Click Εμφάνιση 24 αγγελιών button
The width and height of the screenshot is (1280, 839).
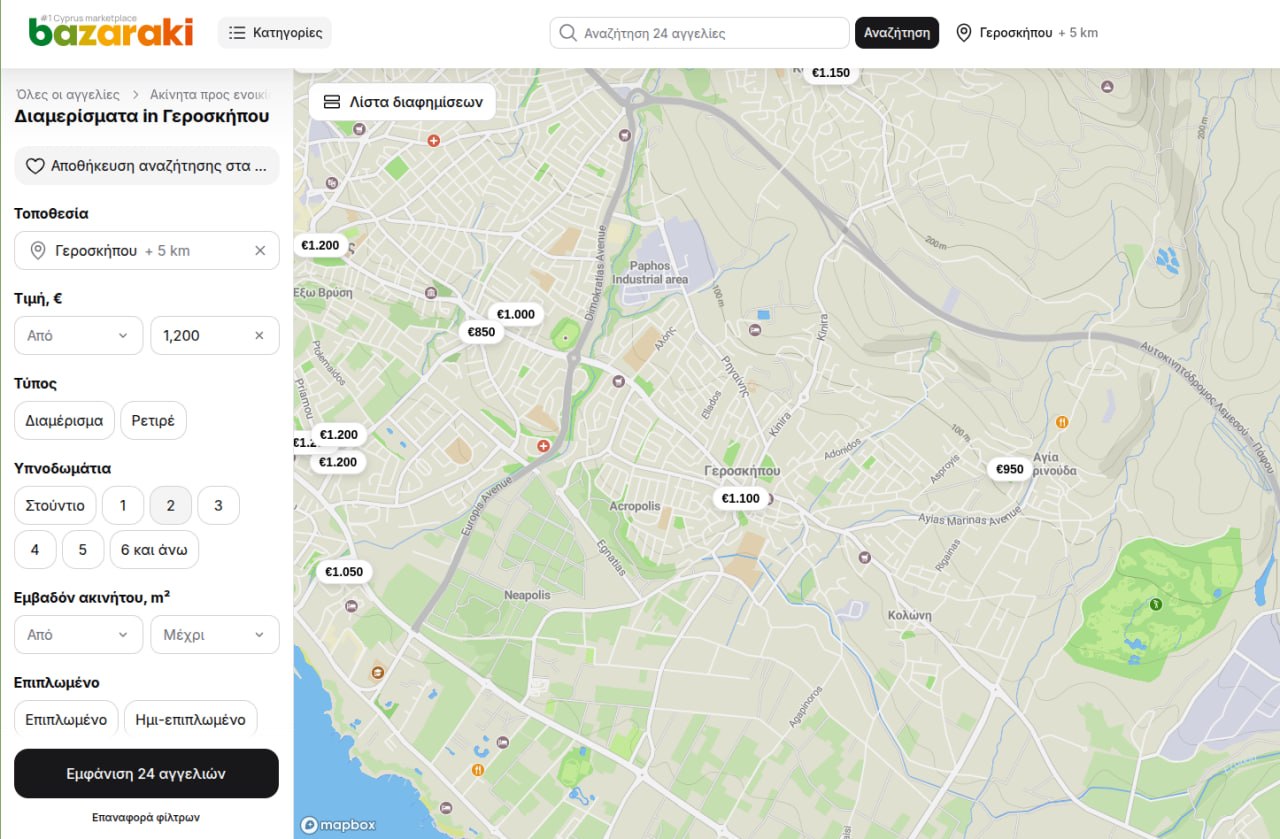point(146,774)
